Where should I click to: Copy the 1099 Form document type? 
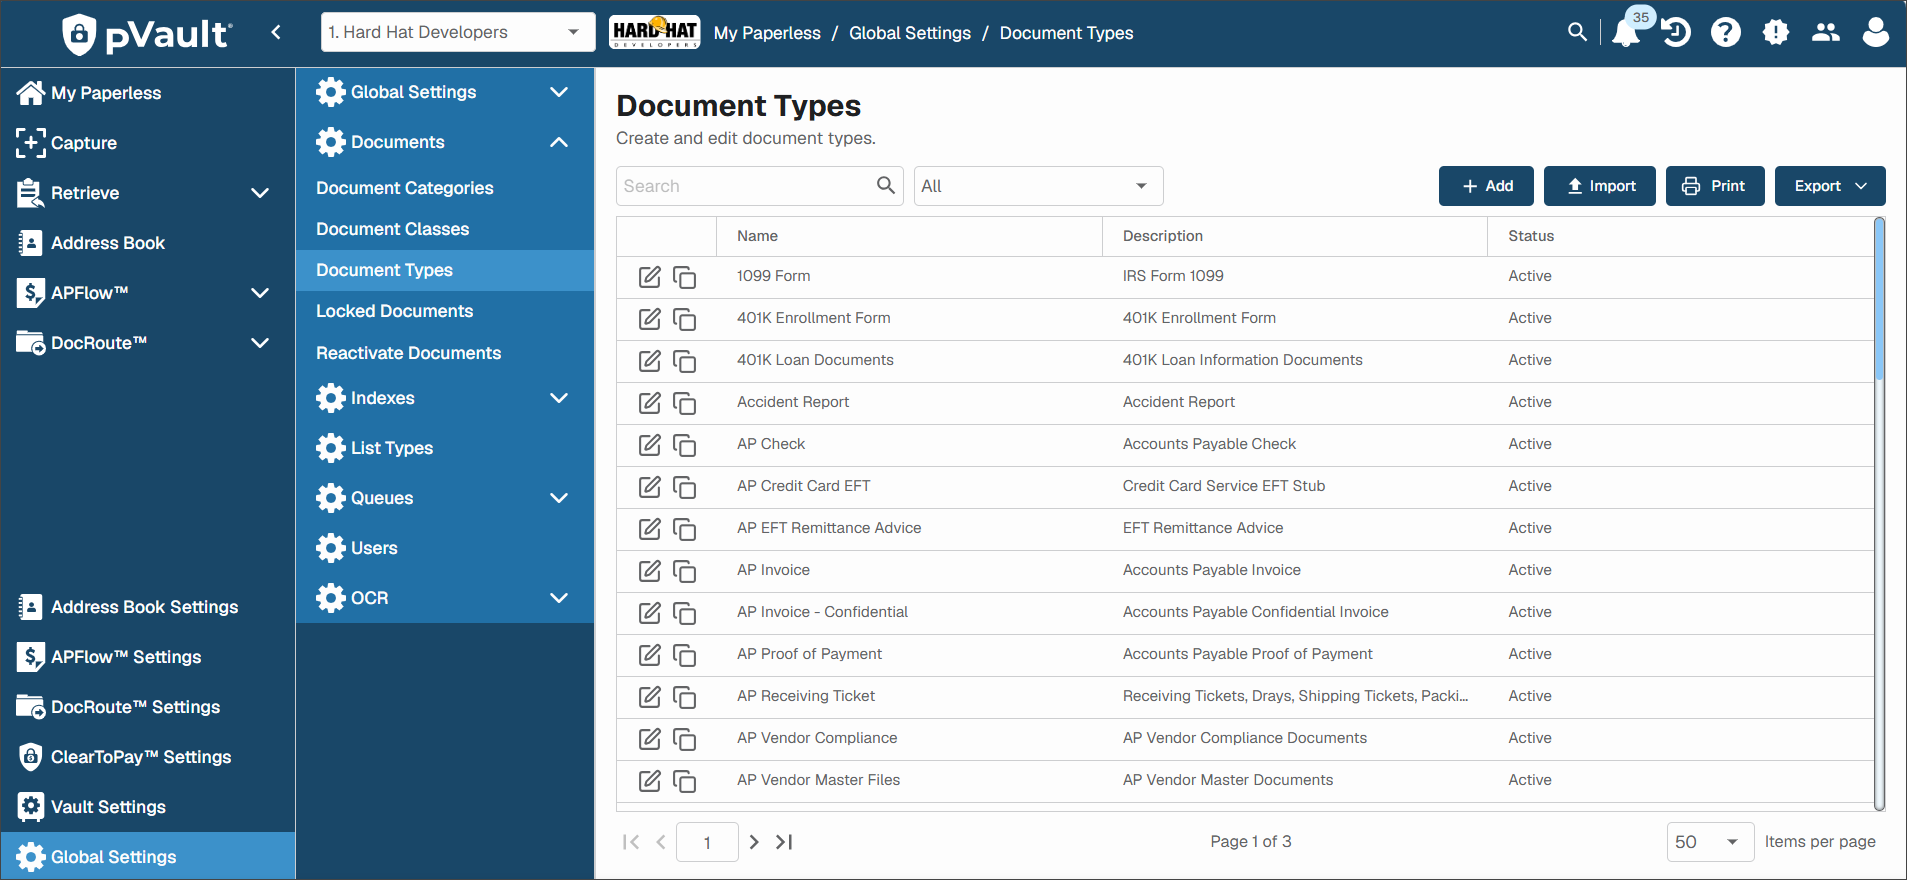pos(685,277)
